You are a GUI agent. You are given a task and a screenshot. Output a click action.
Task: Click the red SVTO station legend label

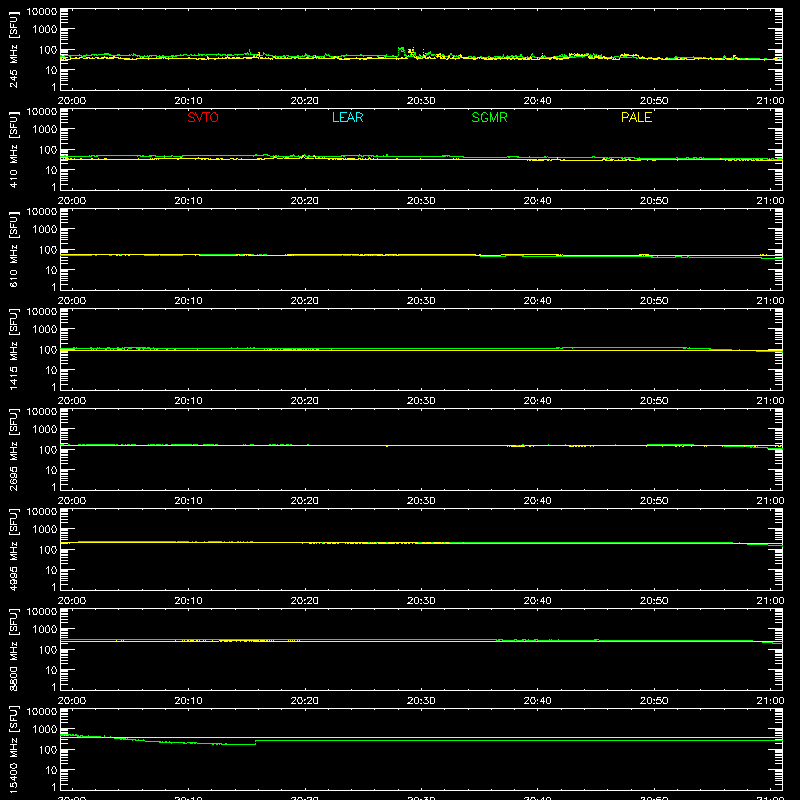tap(203, 117)
